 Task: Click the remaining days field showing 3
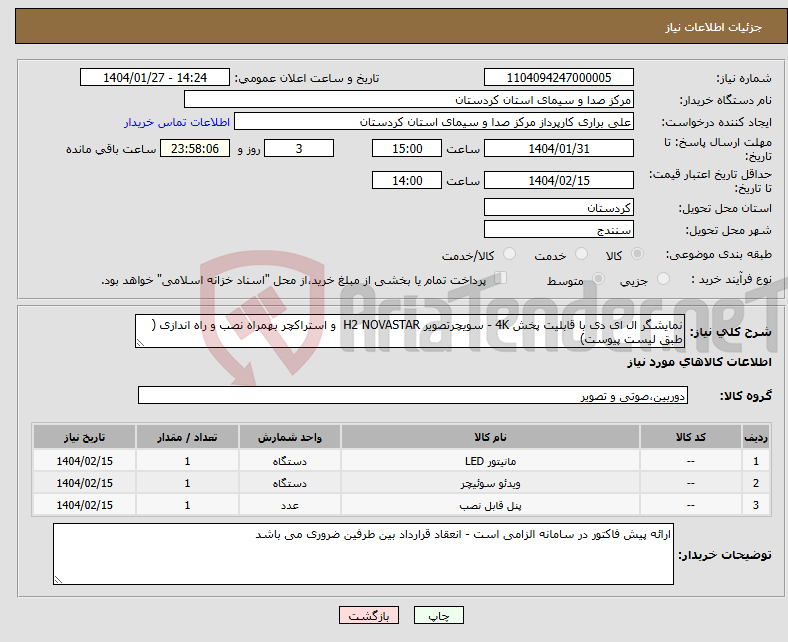point(299,148)
